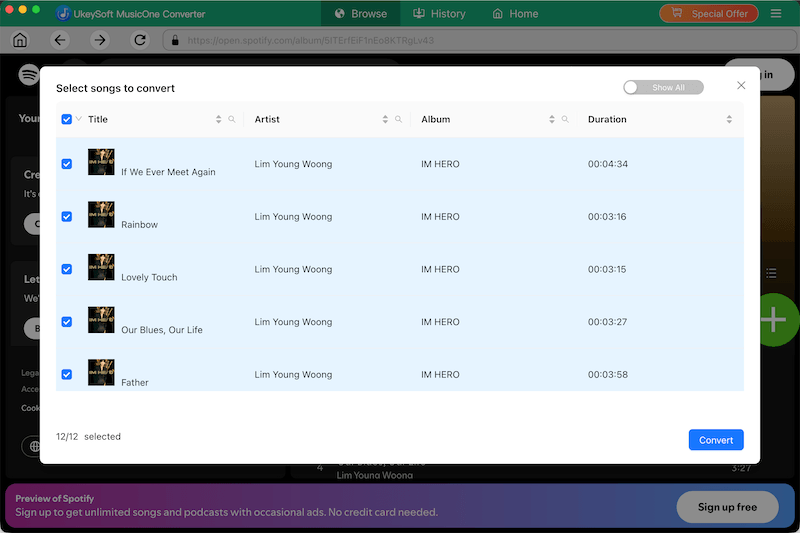Close the Select songs dialog
This screenshot has height=533, width=800.
pos(741,85)
